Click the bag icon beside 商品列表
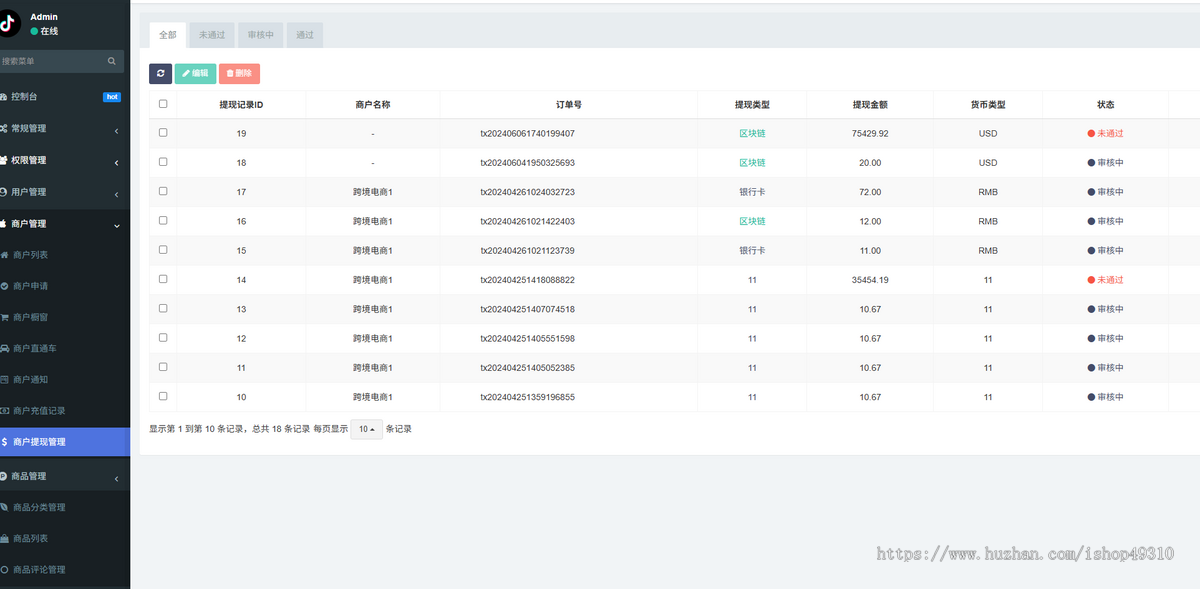The width and height of the screenshot is (1200, 589). [4, 538]
